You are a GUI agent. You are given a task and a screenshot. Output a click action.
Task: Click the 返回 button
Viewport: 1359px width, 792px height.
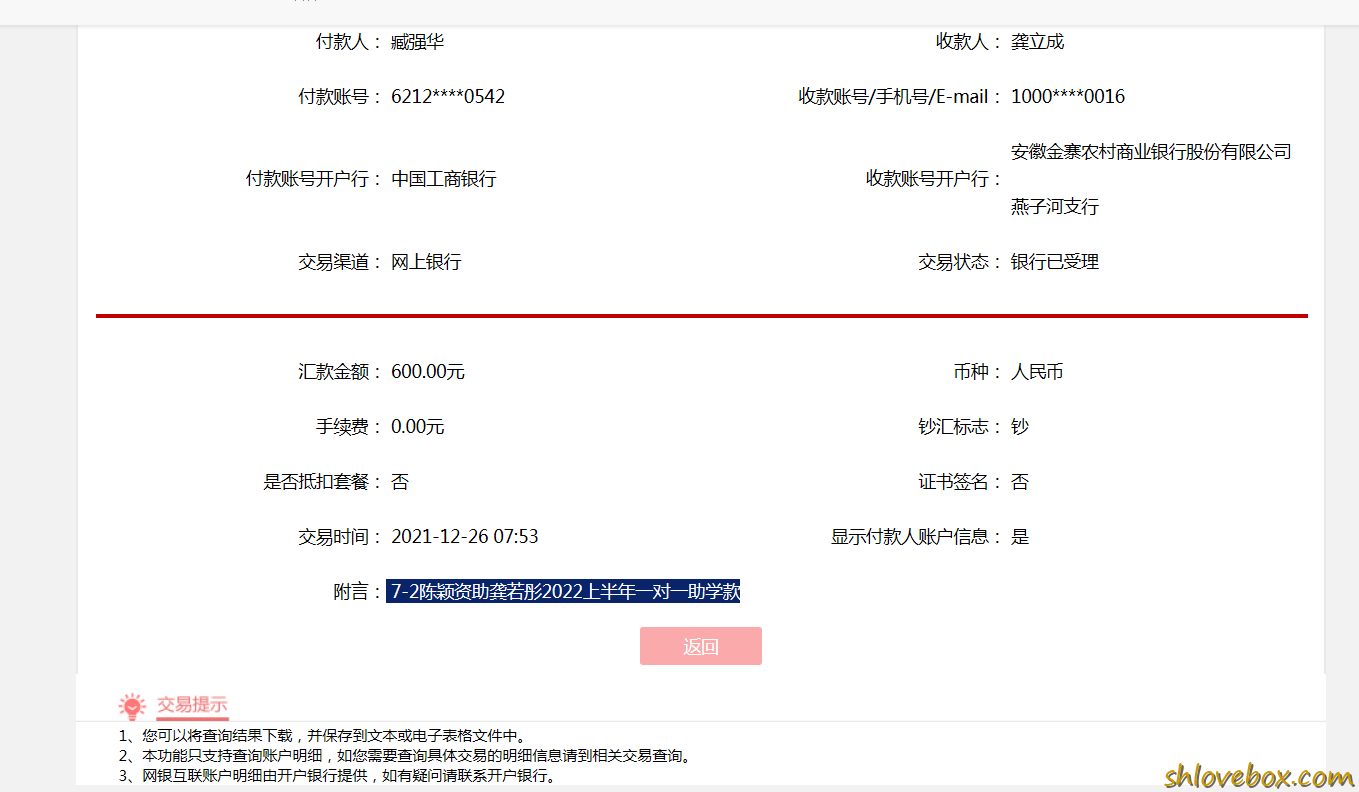point(700,646)
